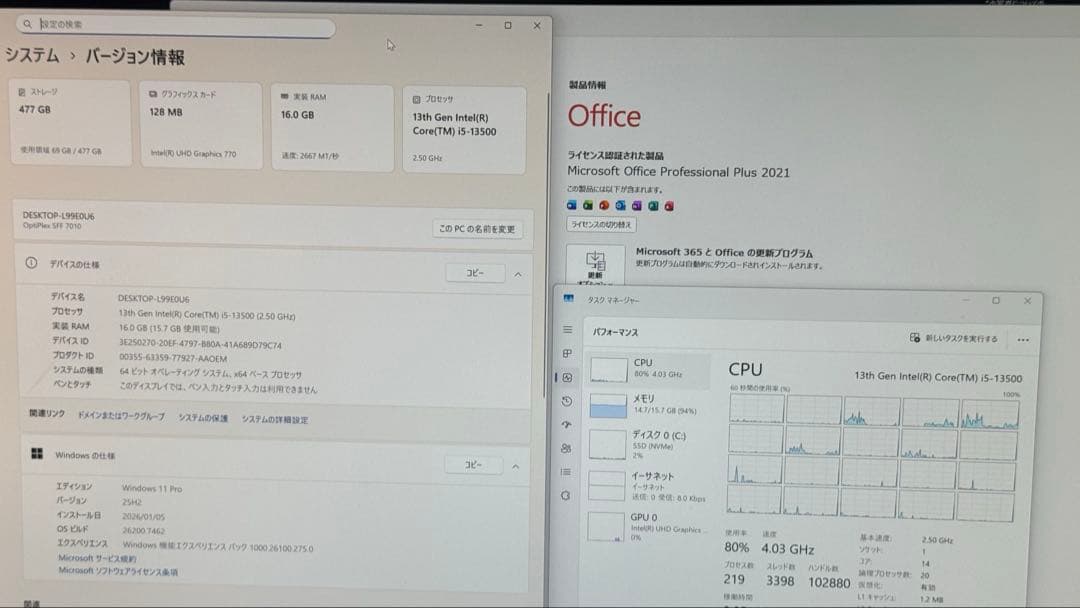Select the Startup apps sidebar entry

click(567, 424)
